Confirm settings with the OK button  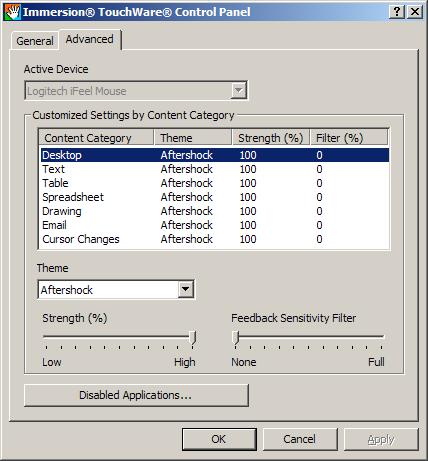219,439
